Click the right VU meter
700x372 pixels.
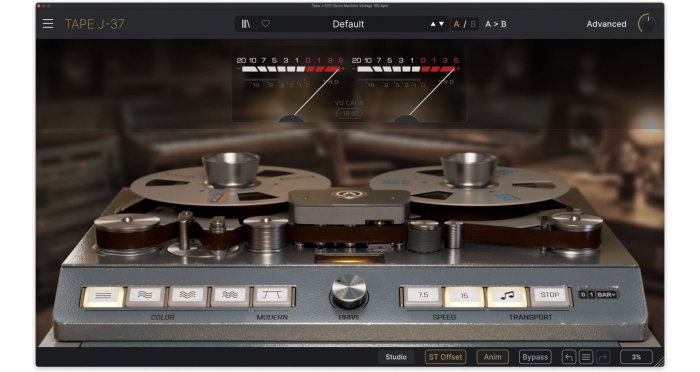[407, 88]
